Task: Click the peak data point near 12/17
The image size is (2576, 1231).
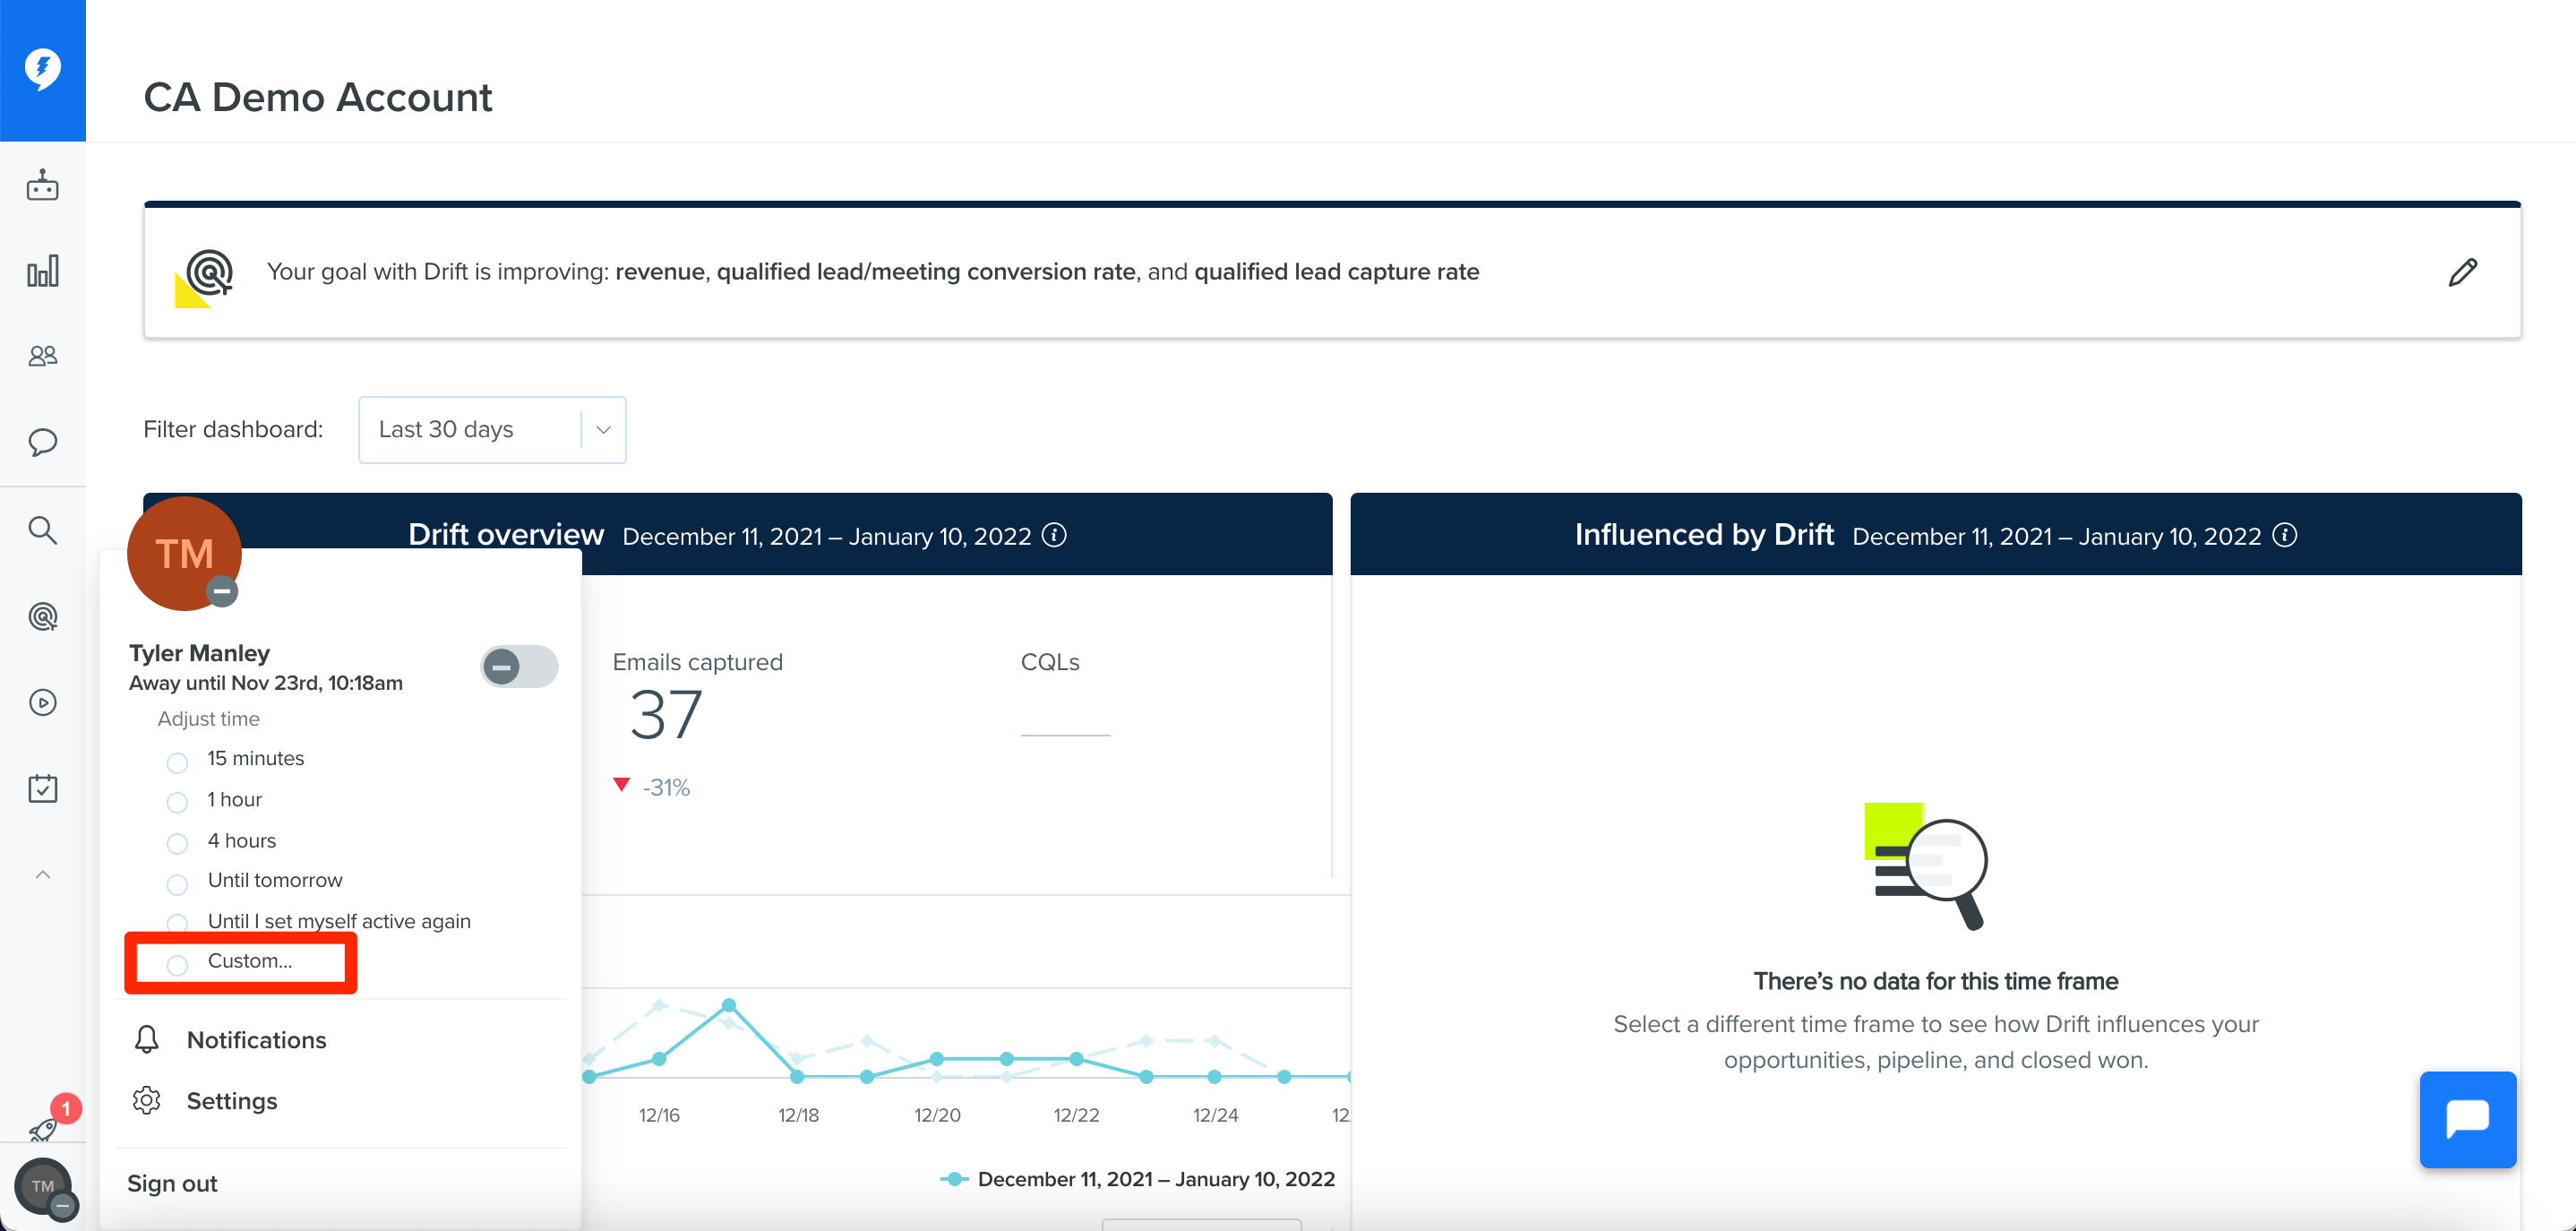Action: click(729, 1004)
